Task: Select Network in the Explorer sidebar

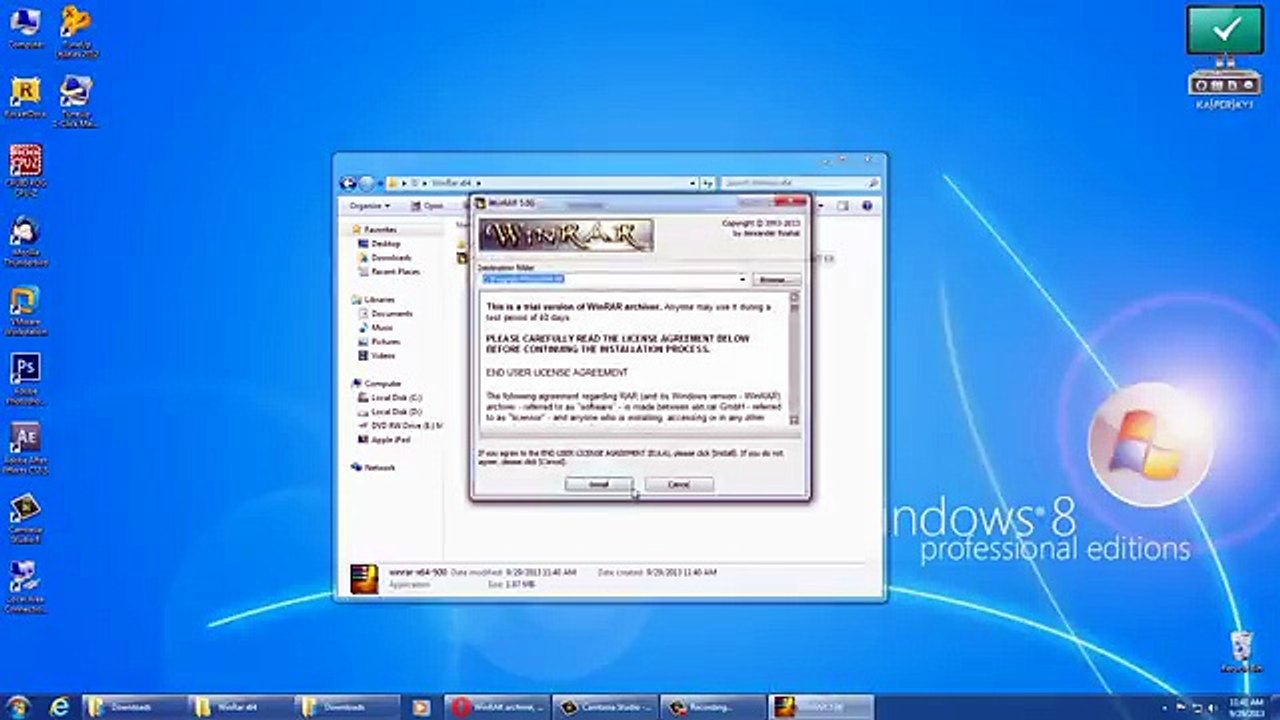Action: click(374, 467)
